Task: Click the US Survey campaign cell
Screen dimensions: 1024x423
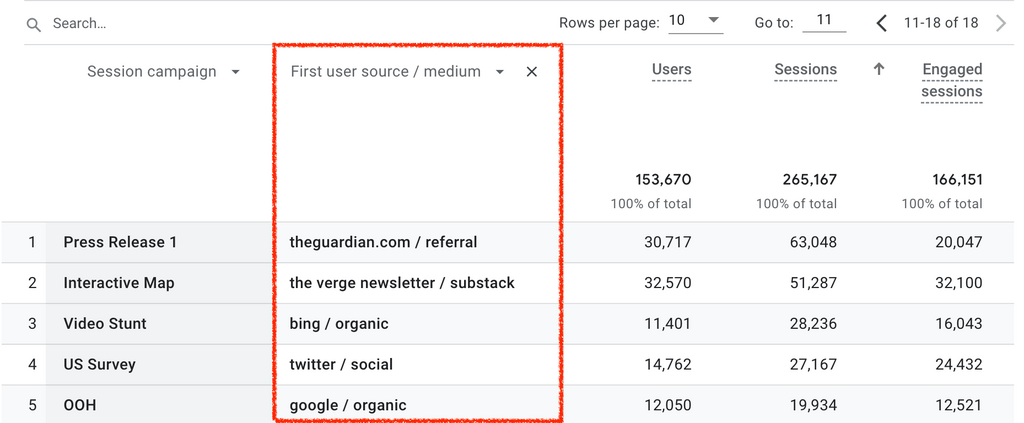Action: [101, 365]
